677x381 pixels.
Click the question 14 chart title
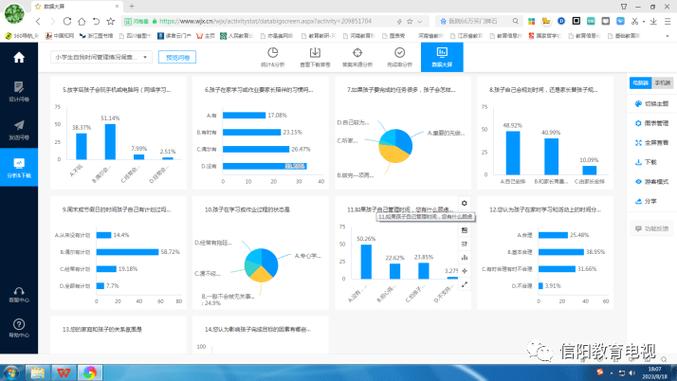pos(258,329)
